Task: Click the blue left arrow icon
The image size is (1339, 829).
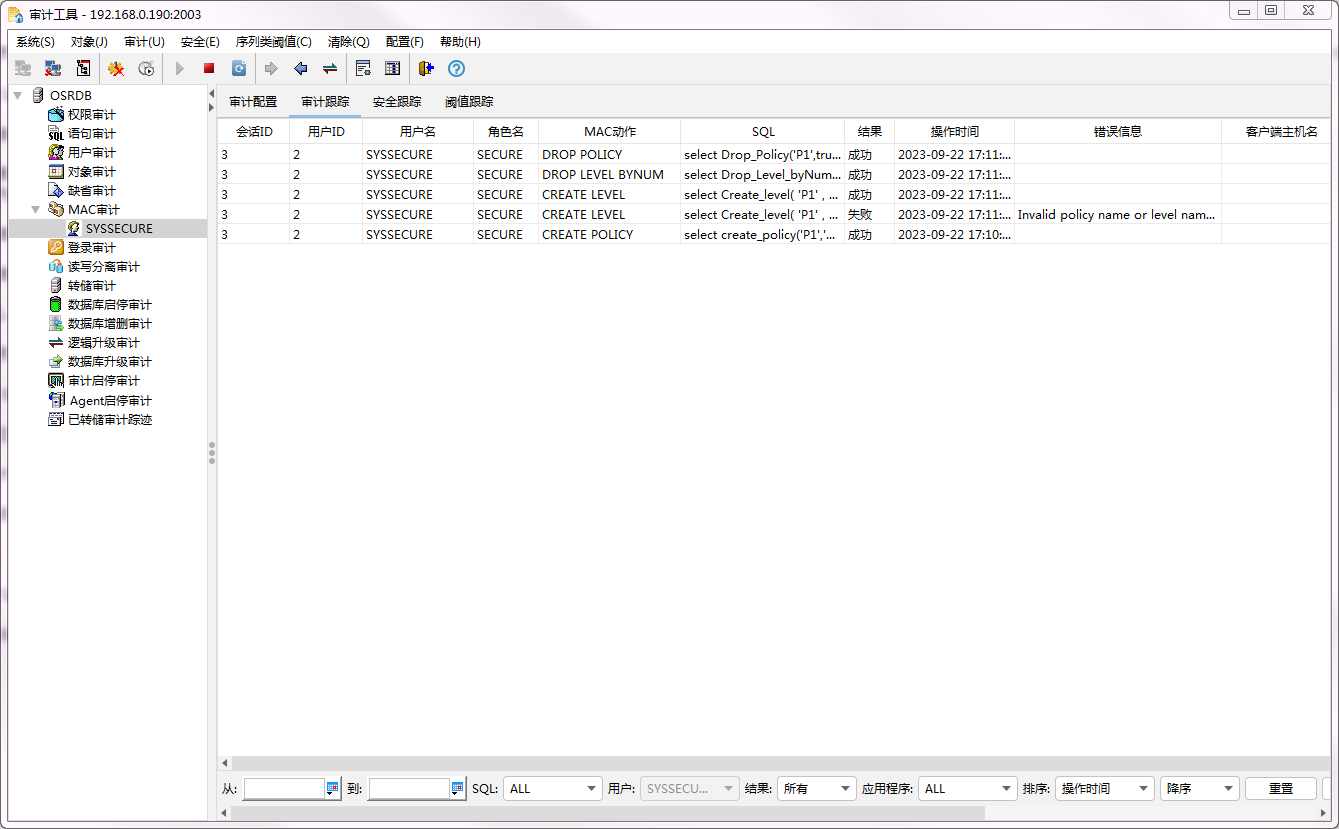Action: pos(300,69)
